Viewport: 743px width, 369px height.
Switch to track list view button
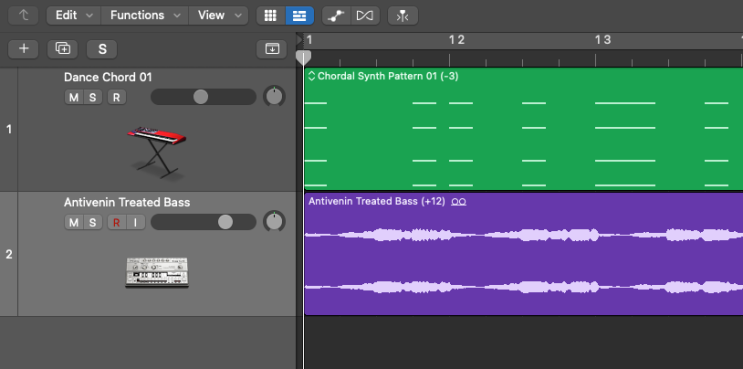tap(299, 16)
